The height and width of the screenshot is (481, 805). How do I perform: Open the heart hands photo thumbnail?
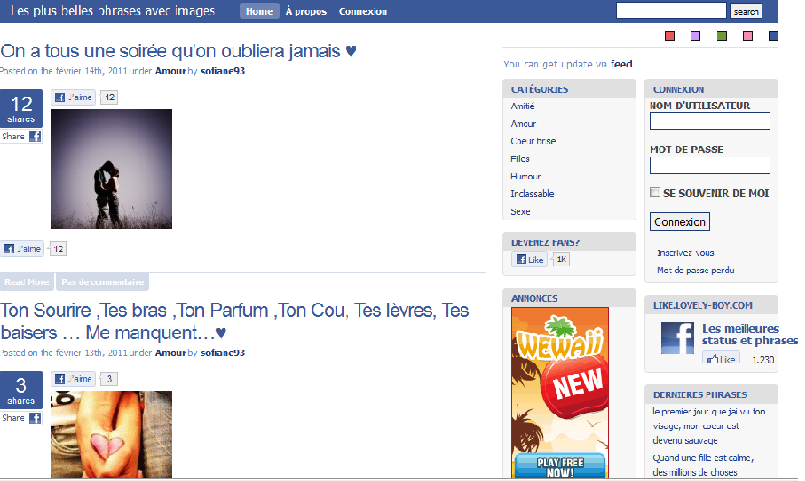pos(111,434)
